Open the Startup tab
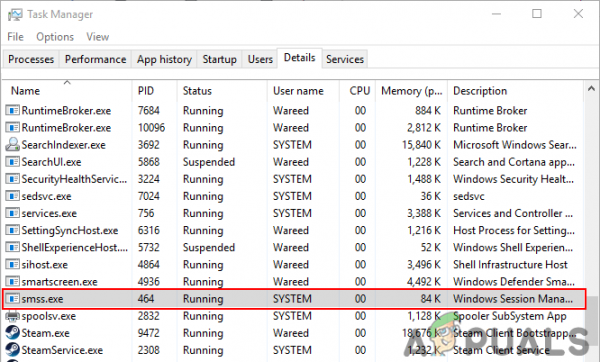The width and height of the screenshot is (600, 362). coord(219,59)
